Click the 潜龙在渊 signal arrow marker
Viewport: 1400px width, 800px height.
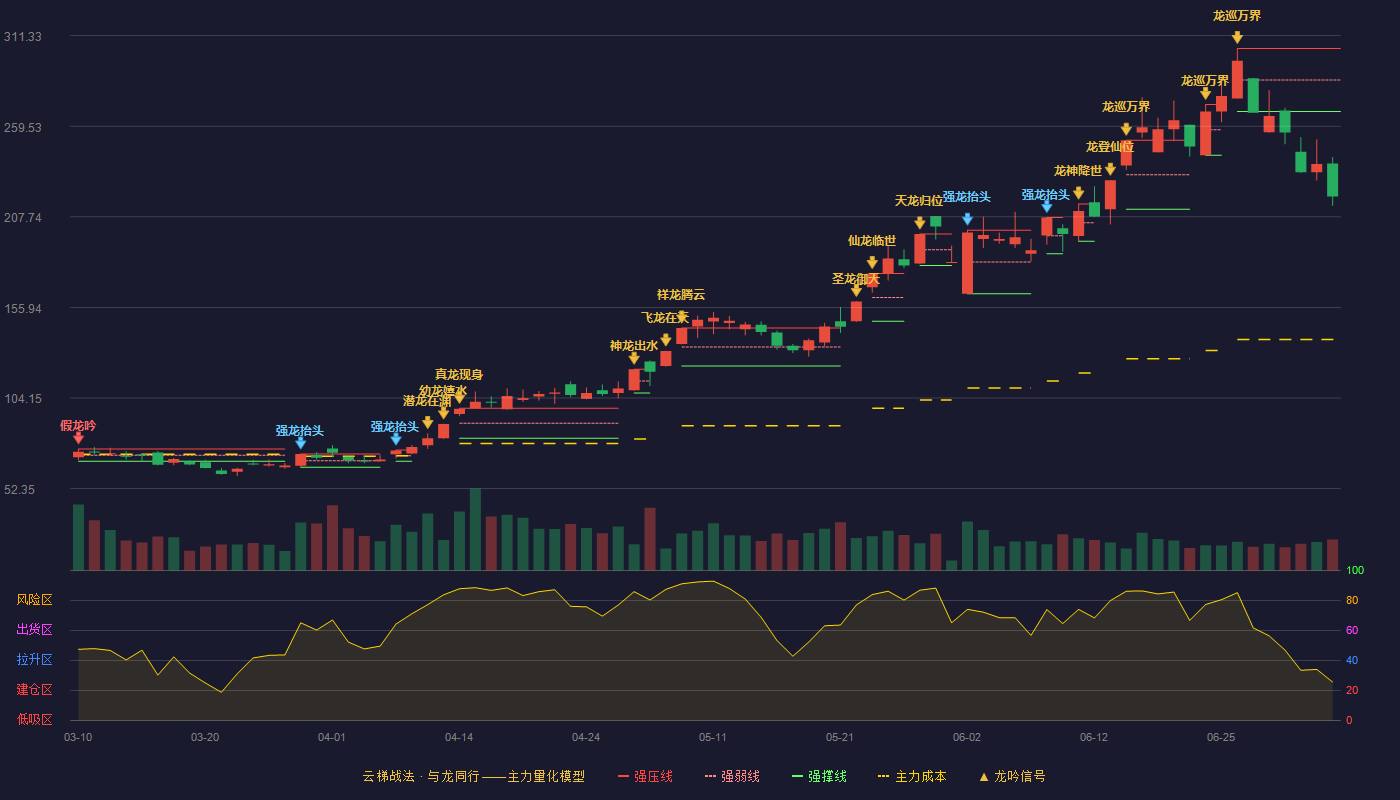pyautogui.click(x=428, y=423)
